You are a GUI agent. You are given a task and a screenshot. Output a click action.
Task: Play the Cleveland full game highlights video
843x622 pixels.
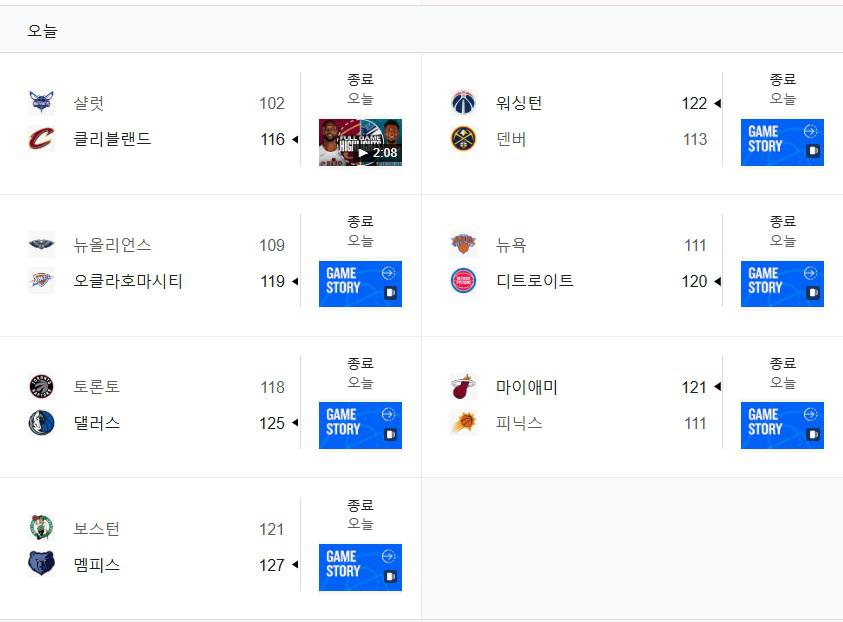[360, 142]
